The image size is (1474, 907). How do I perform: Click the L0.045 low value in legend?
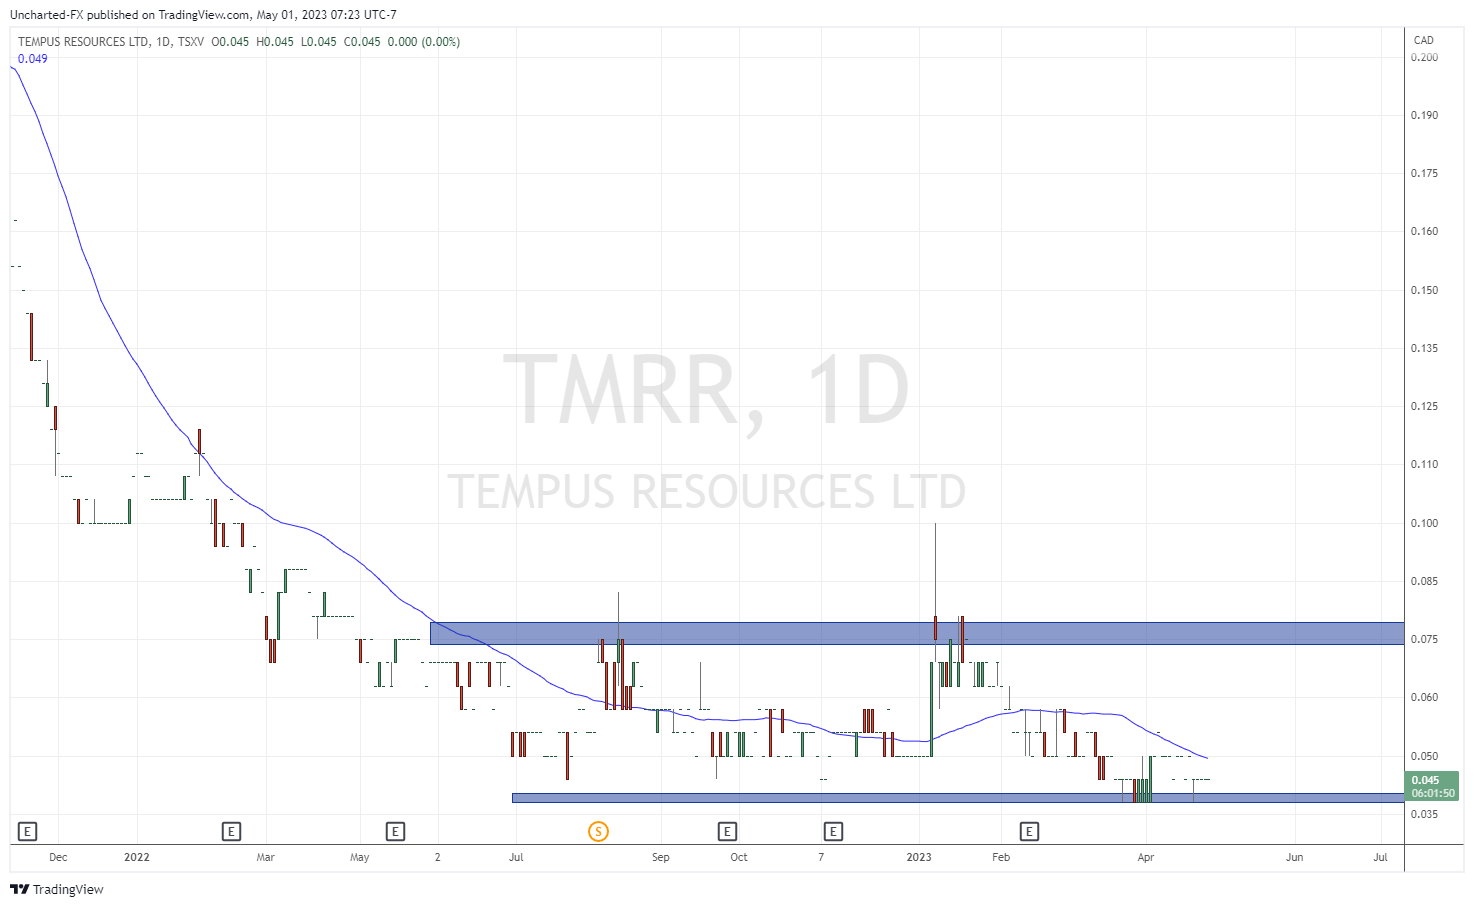(x=319, y=42)
